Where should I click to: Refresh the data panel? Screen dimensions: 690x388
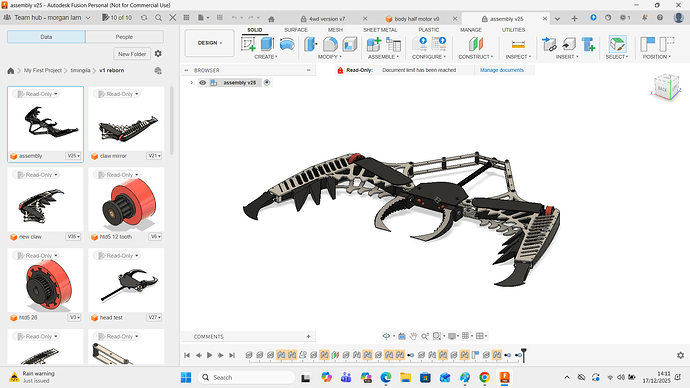point(144,18)
